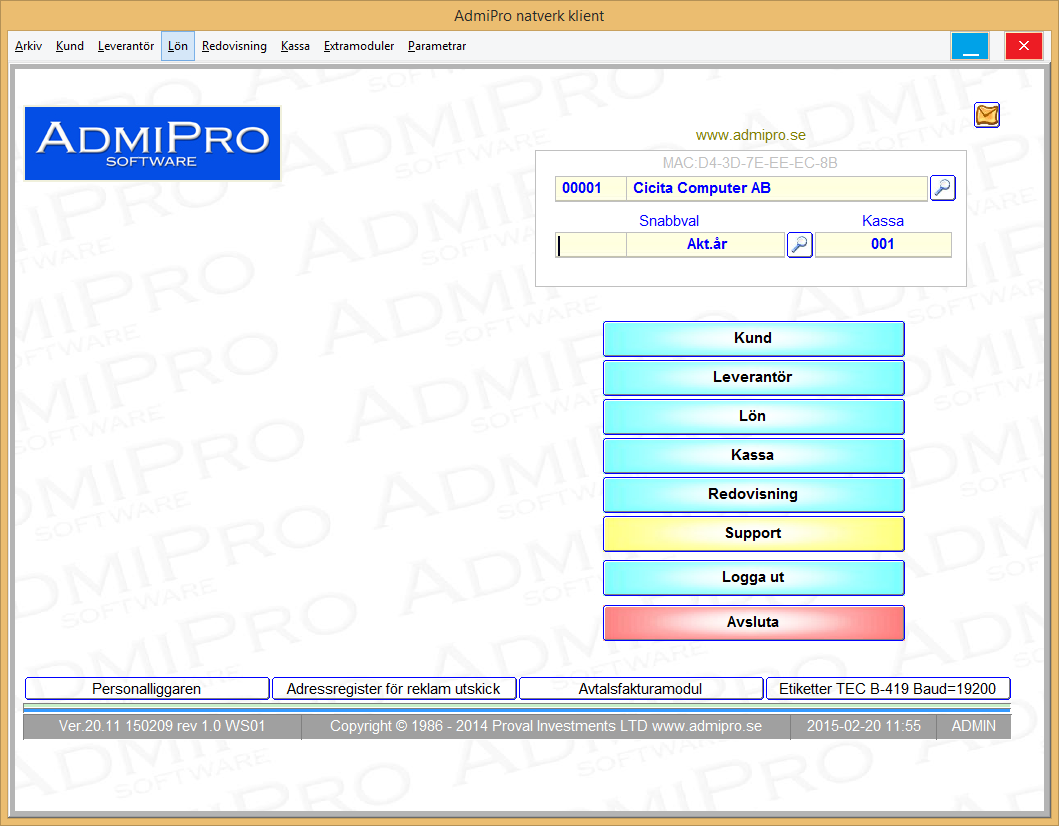
Task: Open the Kund menu in menu bar
Action: click(70, 46)
